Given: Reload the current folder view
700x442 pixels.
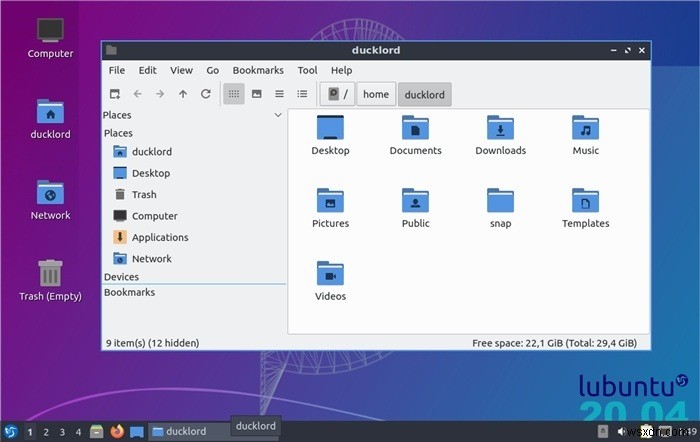Looking at the screenshot, I should pos(205,94).
